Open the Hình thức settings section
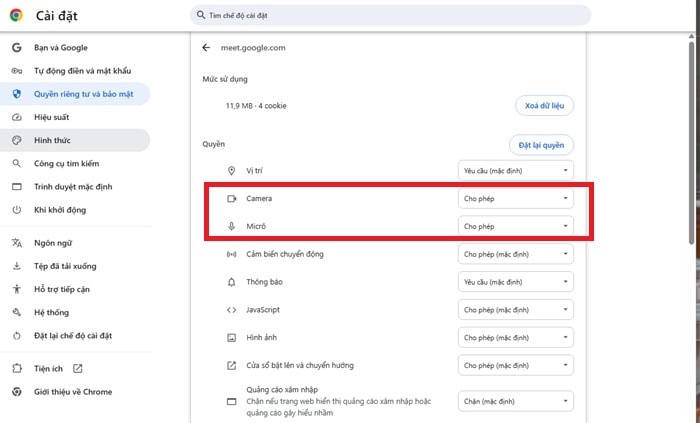700x423 pixels. [x=74, y=140]
